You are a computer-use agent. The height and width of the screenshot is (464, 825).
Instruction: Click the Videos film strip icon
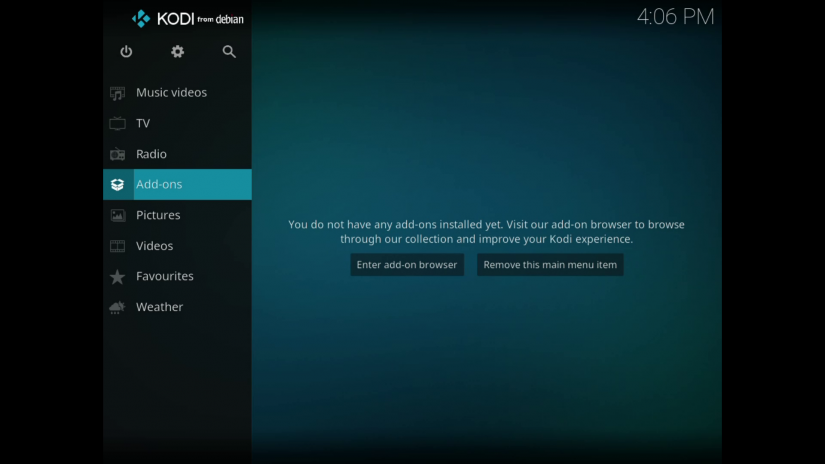117,246
